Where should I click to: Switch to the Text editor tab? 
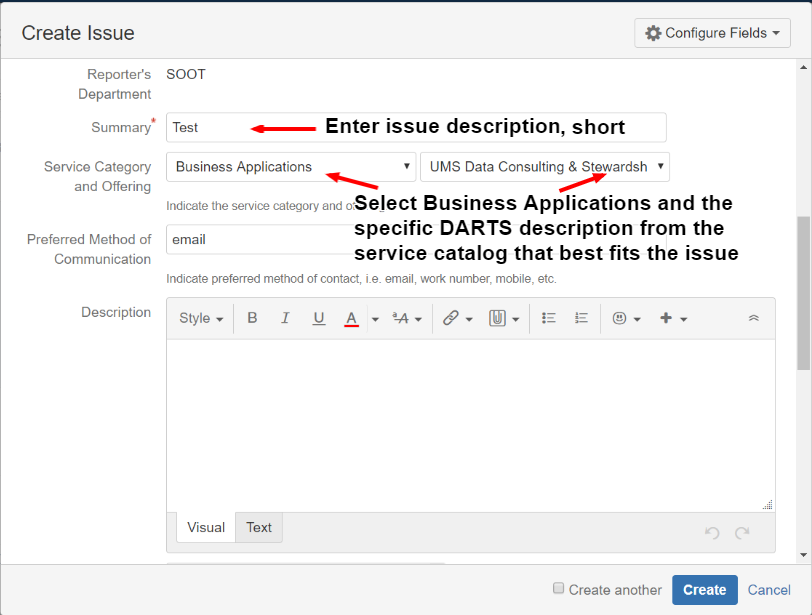coord(258,527)
